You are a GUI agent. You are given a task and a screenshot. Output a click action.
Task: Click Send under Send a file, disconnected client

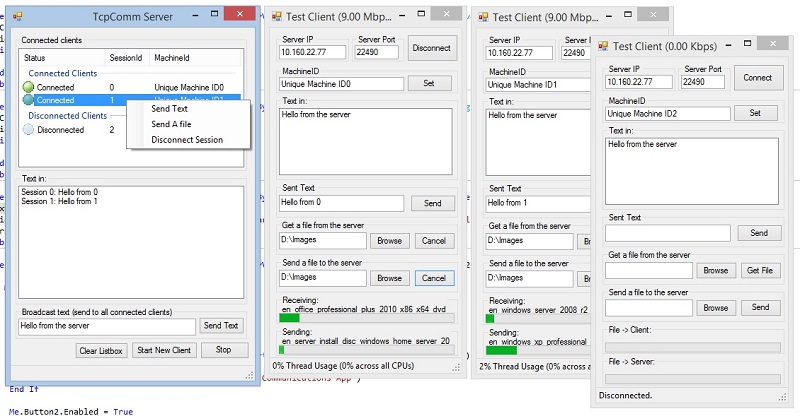click(760, 307)
